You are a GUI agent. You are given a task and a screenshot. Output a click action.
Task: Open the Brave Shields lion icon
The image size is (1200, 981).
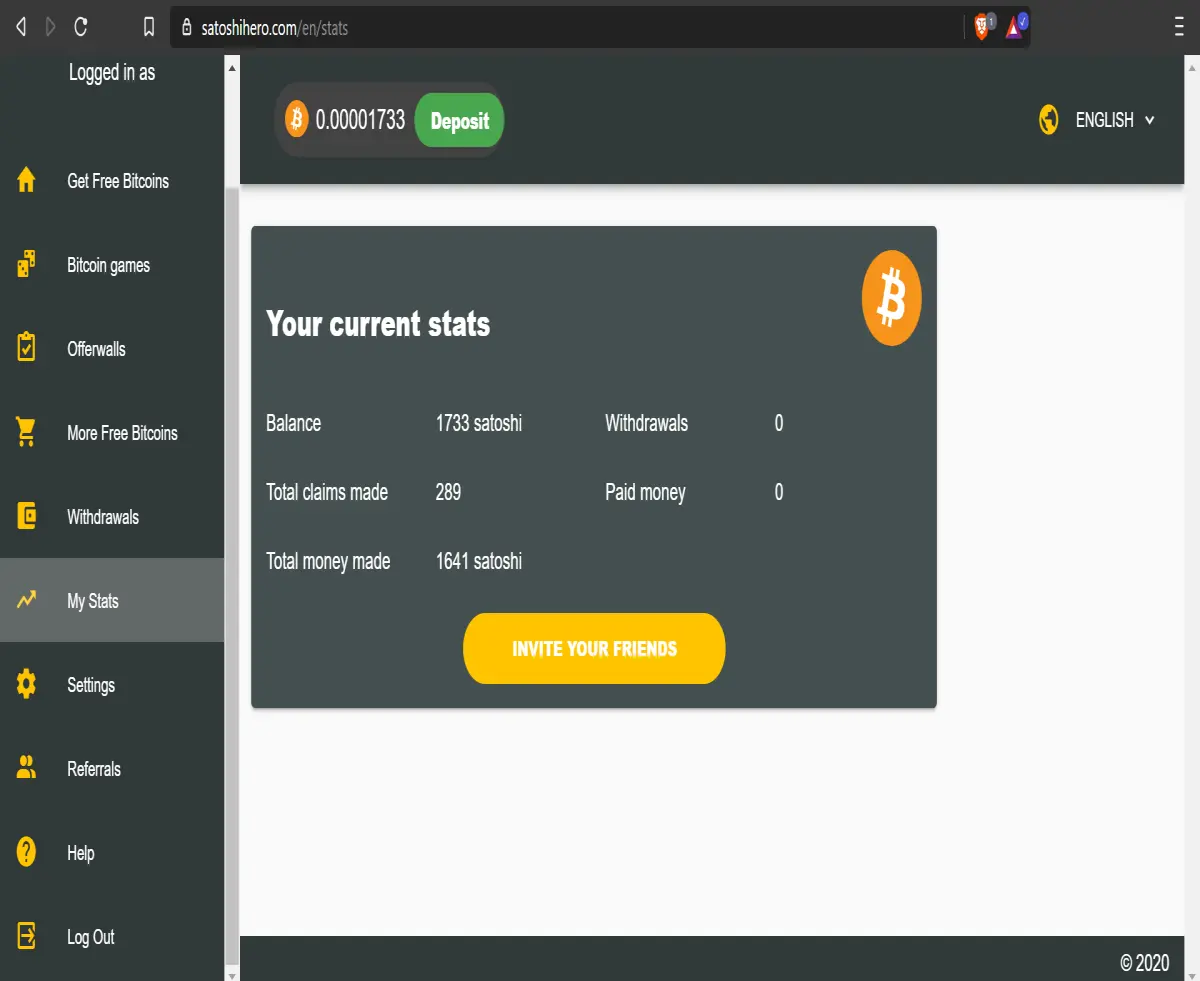tap(983, 27)
